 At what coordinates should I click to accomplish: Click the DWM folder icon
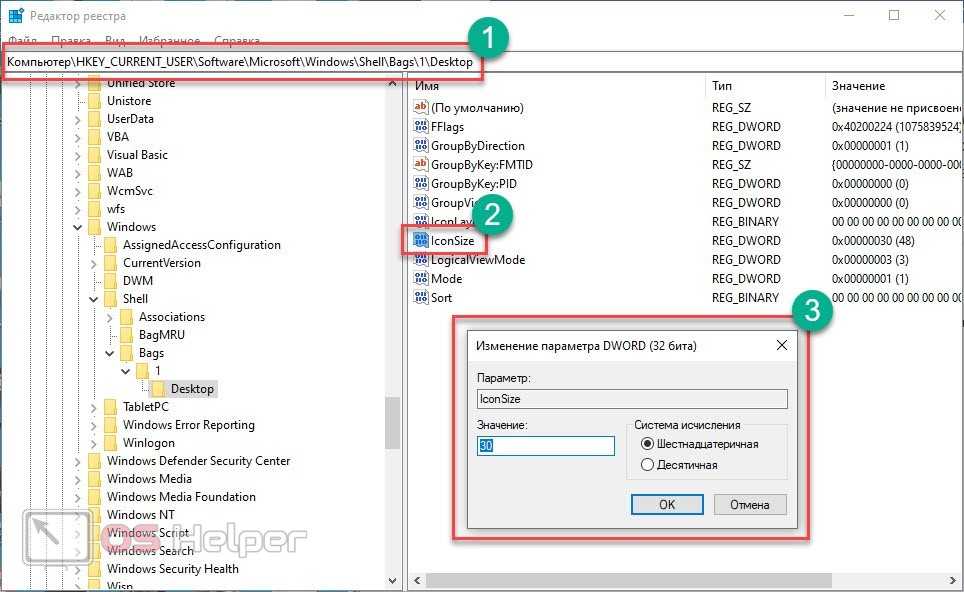click(111, 281)
